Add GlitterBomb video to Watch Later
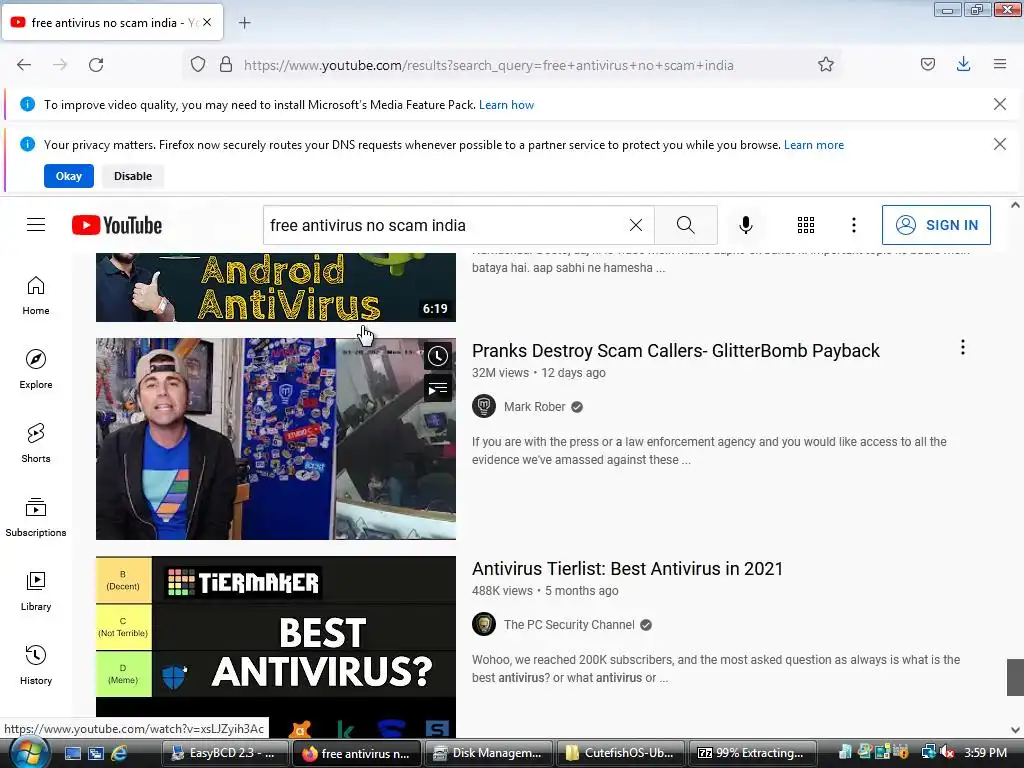 pos(438,357)
